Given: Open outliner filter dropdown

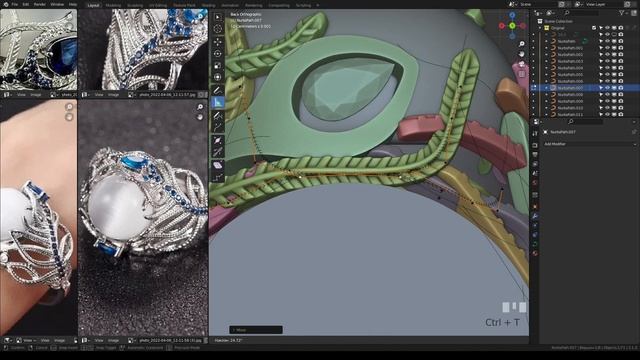Looking at the screenshot, I should [623, 13].
